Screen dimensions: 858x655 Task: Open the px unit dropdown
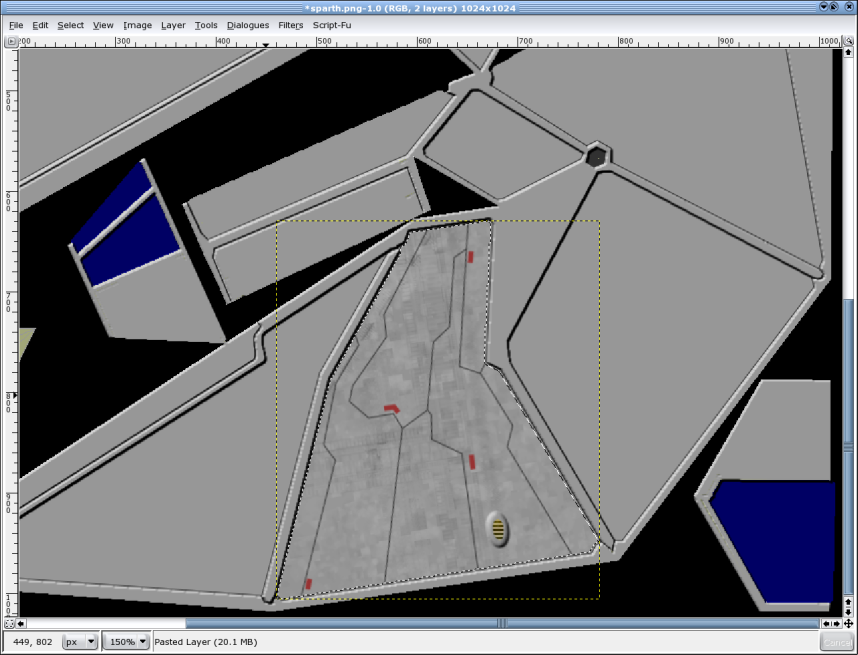pyautogui.click(x=80, y=641)
